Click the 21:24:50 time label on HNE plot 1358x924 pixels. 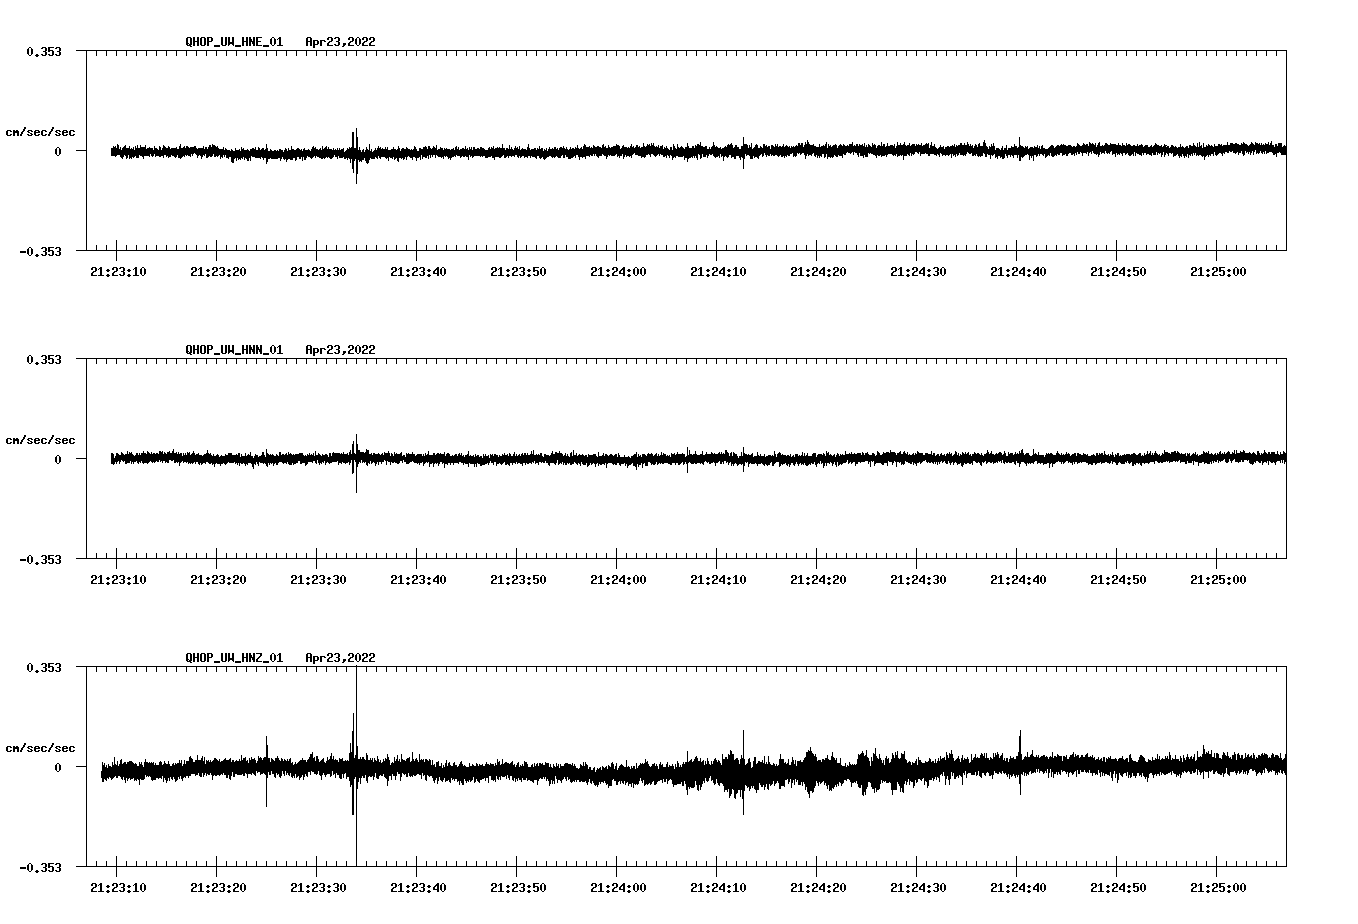click(1118, 272)
